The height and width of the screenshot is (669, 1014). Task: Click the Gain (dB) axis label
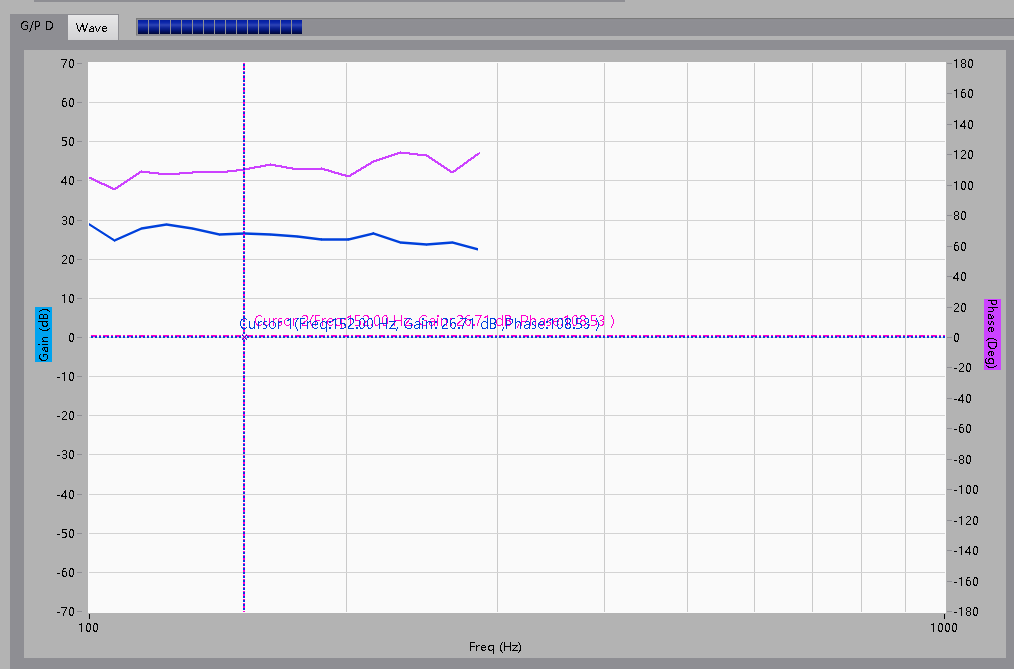[x=43, y=334]
